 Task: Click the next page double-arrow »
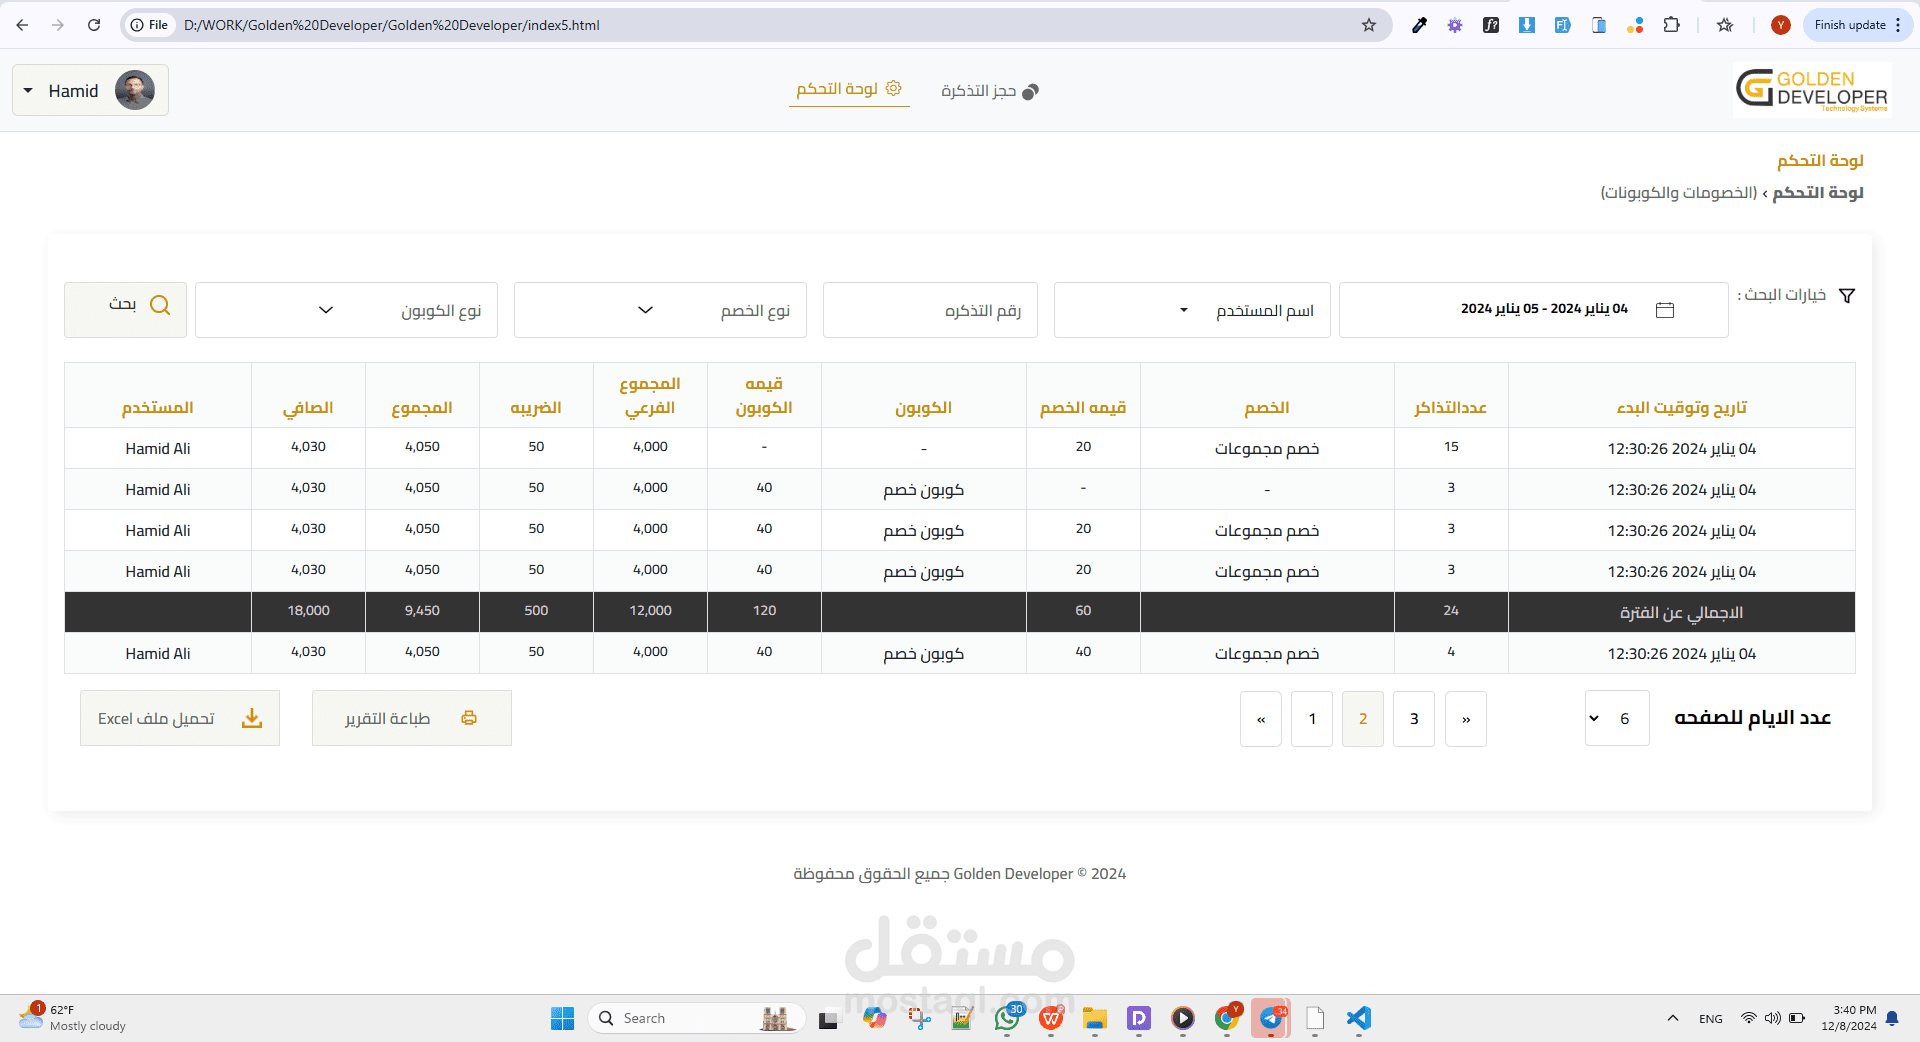1466,719
